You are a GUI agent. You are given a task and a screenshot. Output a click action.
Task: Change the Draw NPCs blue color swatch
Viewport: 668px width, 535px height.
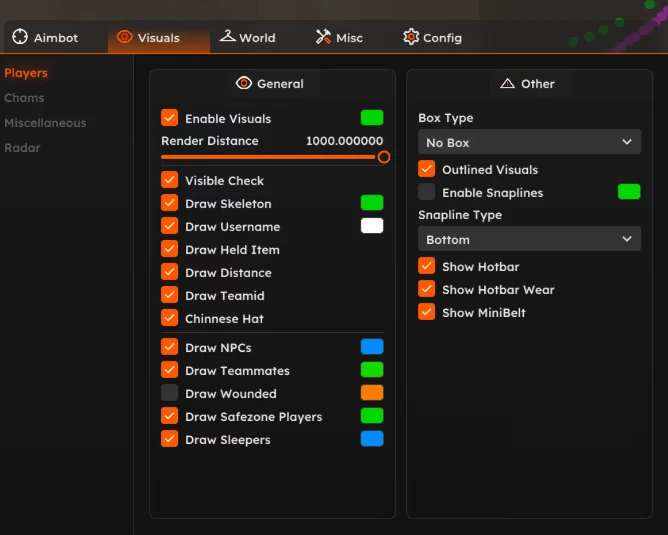372,347
